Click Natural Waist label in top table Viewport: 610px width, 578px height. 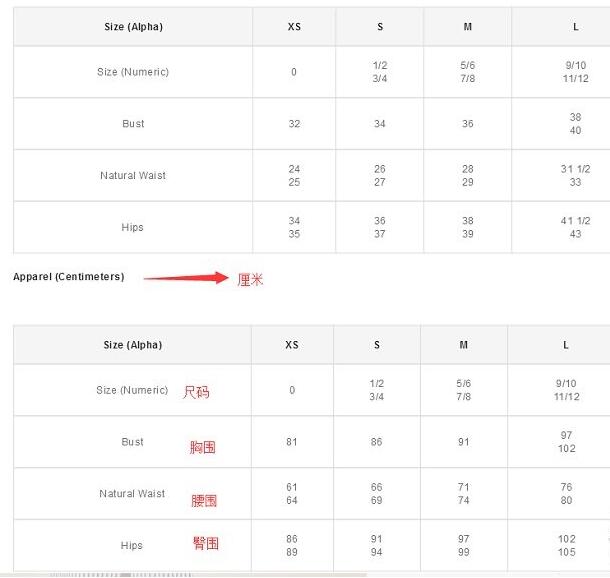133,176
